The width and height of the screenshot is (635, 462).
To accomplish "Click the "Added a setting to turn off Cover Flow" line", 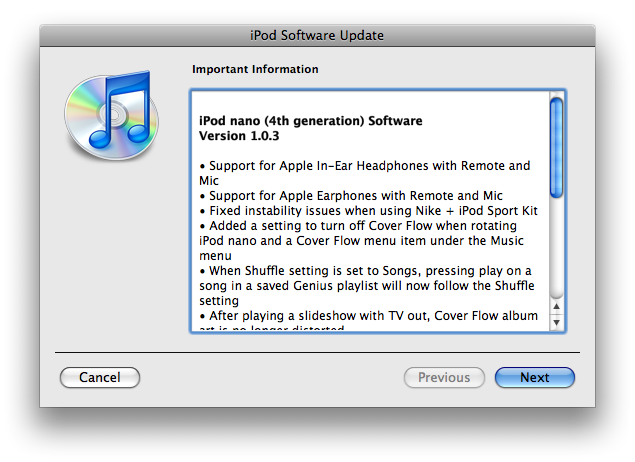I will (358, 226).
